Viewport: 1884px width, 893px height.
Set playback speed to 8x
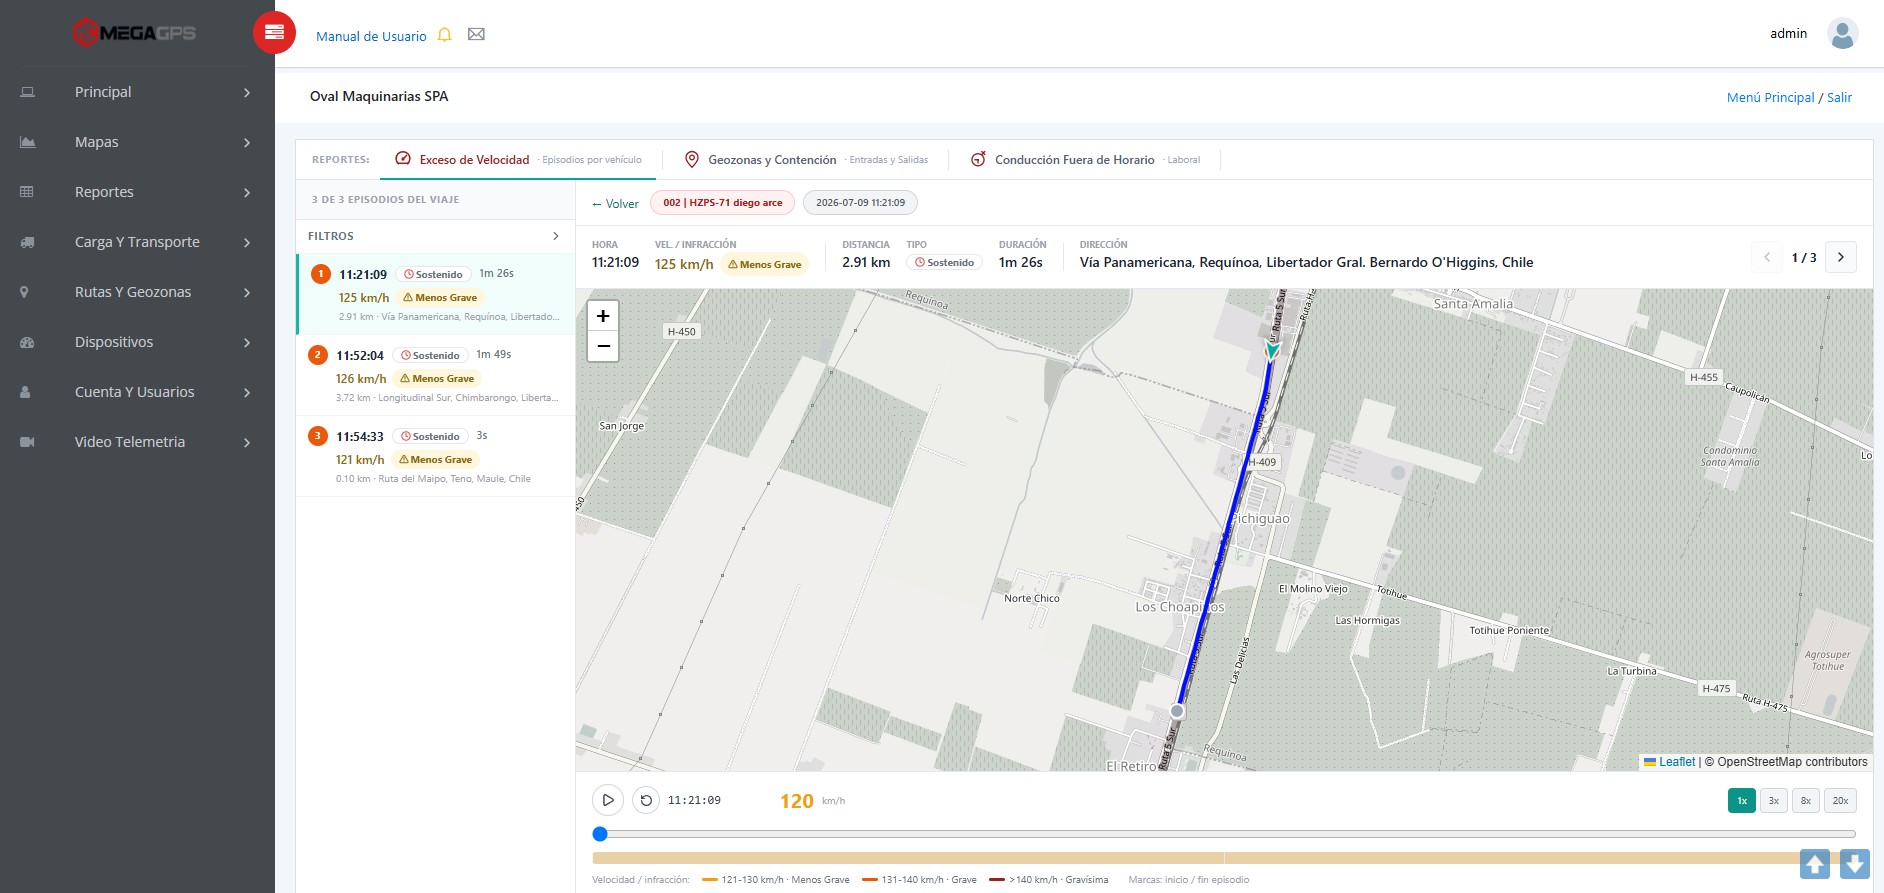[1806, 800]
